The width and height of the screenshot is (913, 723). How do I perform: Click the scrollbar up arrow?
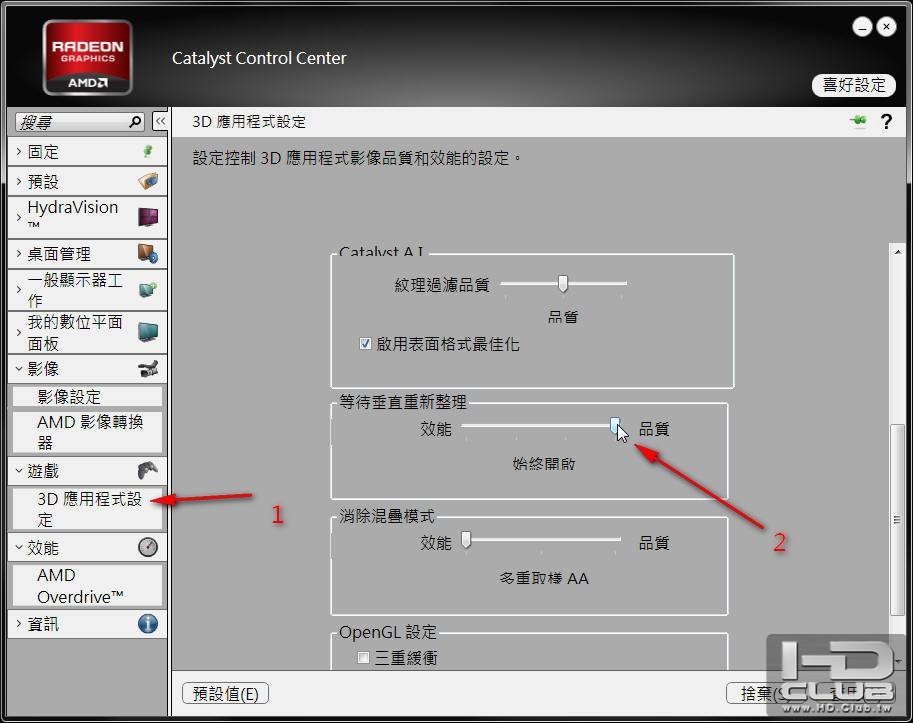pyautogui.click(x=897, y=252)
